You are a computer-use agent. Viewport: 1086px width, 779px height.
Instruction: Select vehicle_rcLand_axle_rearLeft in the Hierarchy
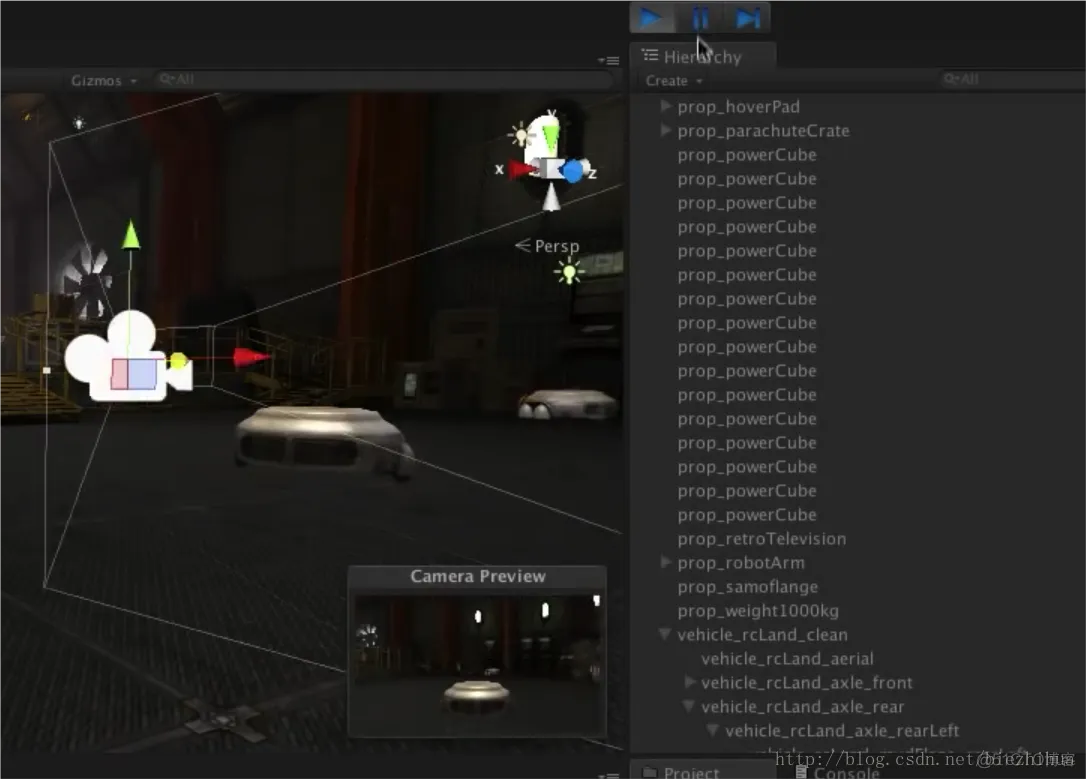pyautogui.click(x=842, y=731)
